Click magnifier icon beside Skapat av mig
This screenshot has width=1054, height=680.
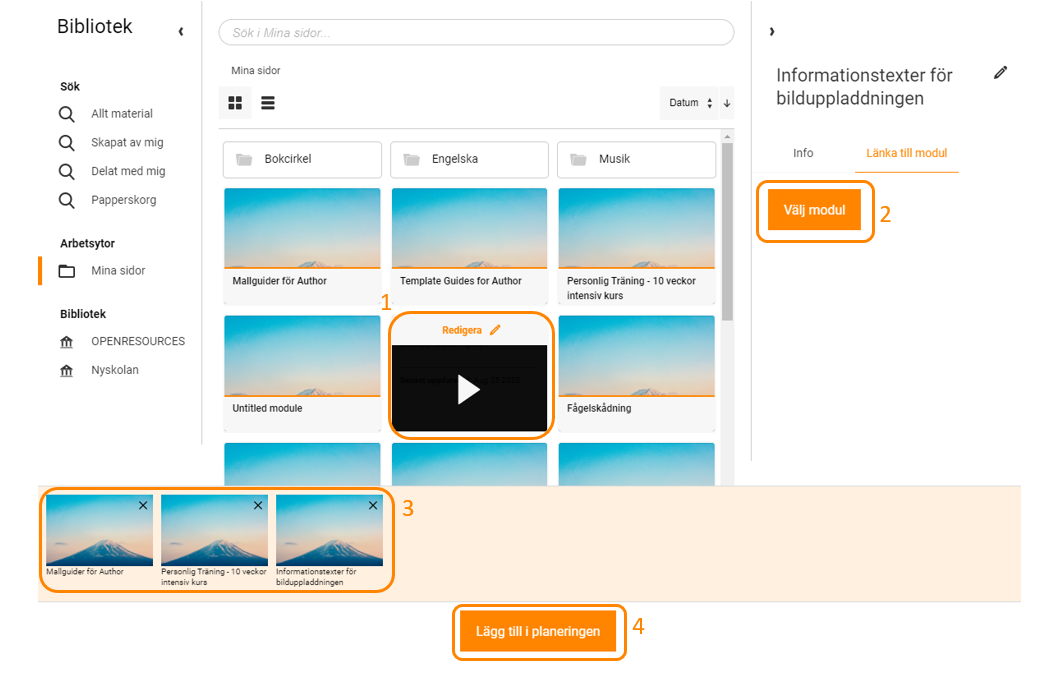(67, 143)
